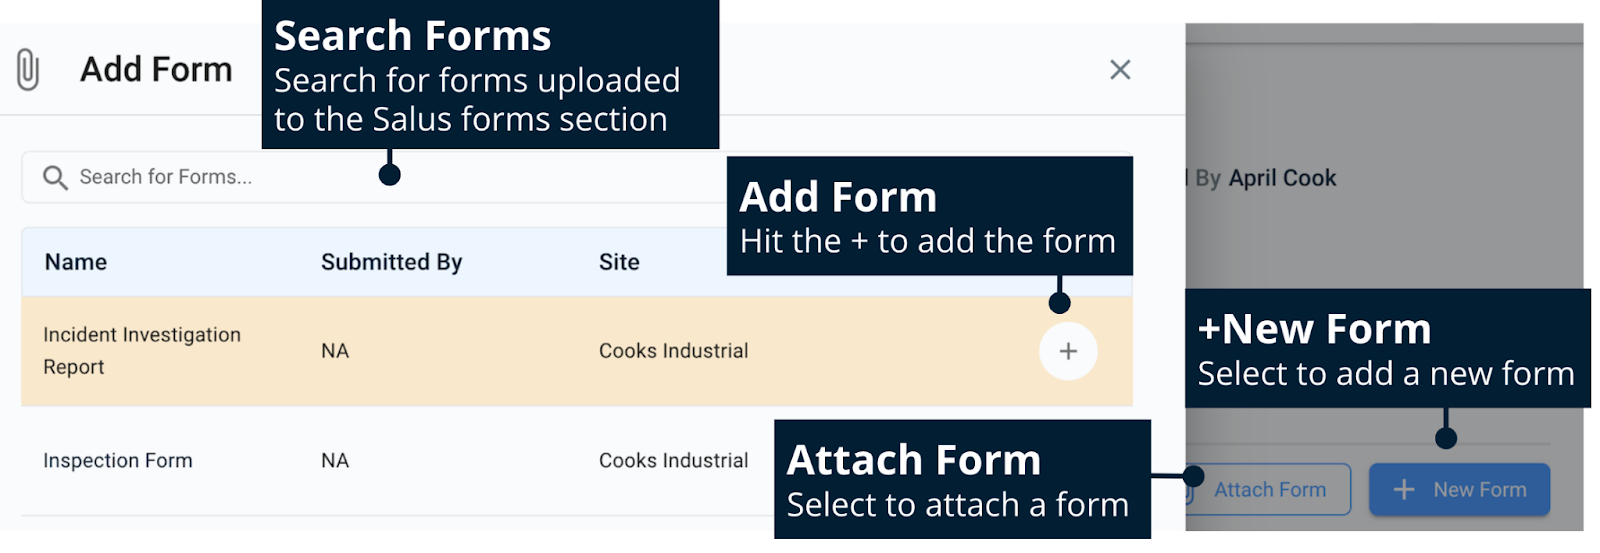Image resolution: width=1600 pixels, height=553 pixels.
Task: Close the Add Form dialog
Action: (x=1120, y=69)
